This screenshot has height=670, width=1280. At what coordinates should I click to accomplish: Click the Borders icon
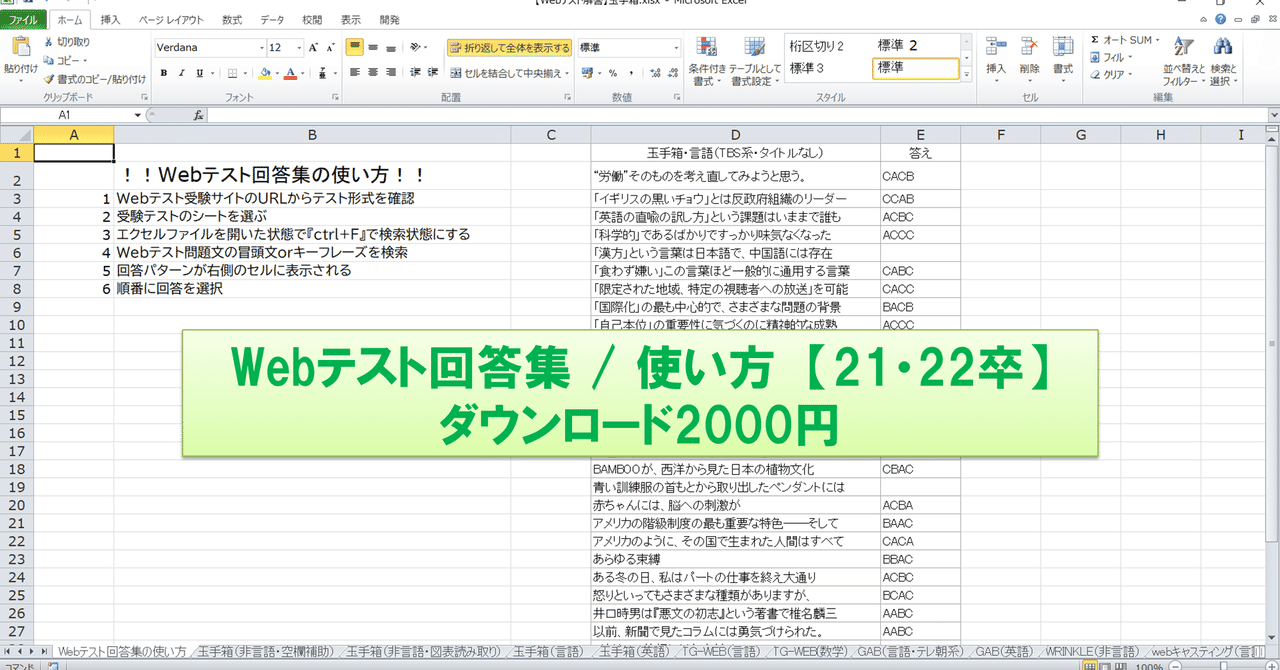coord(232,73)
